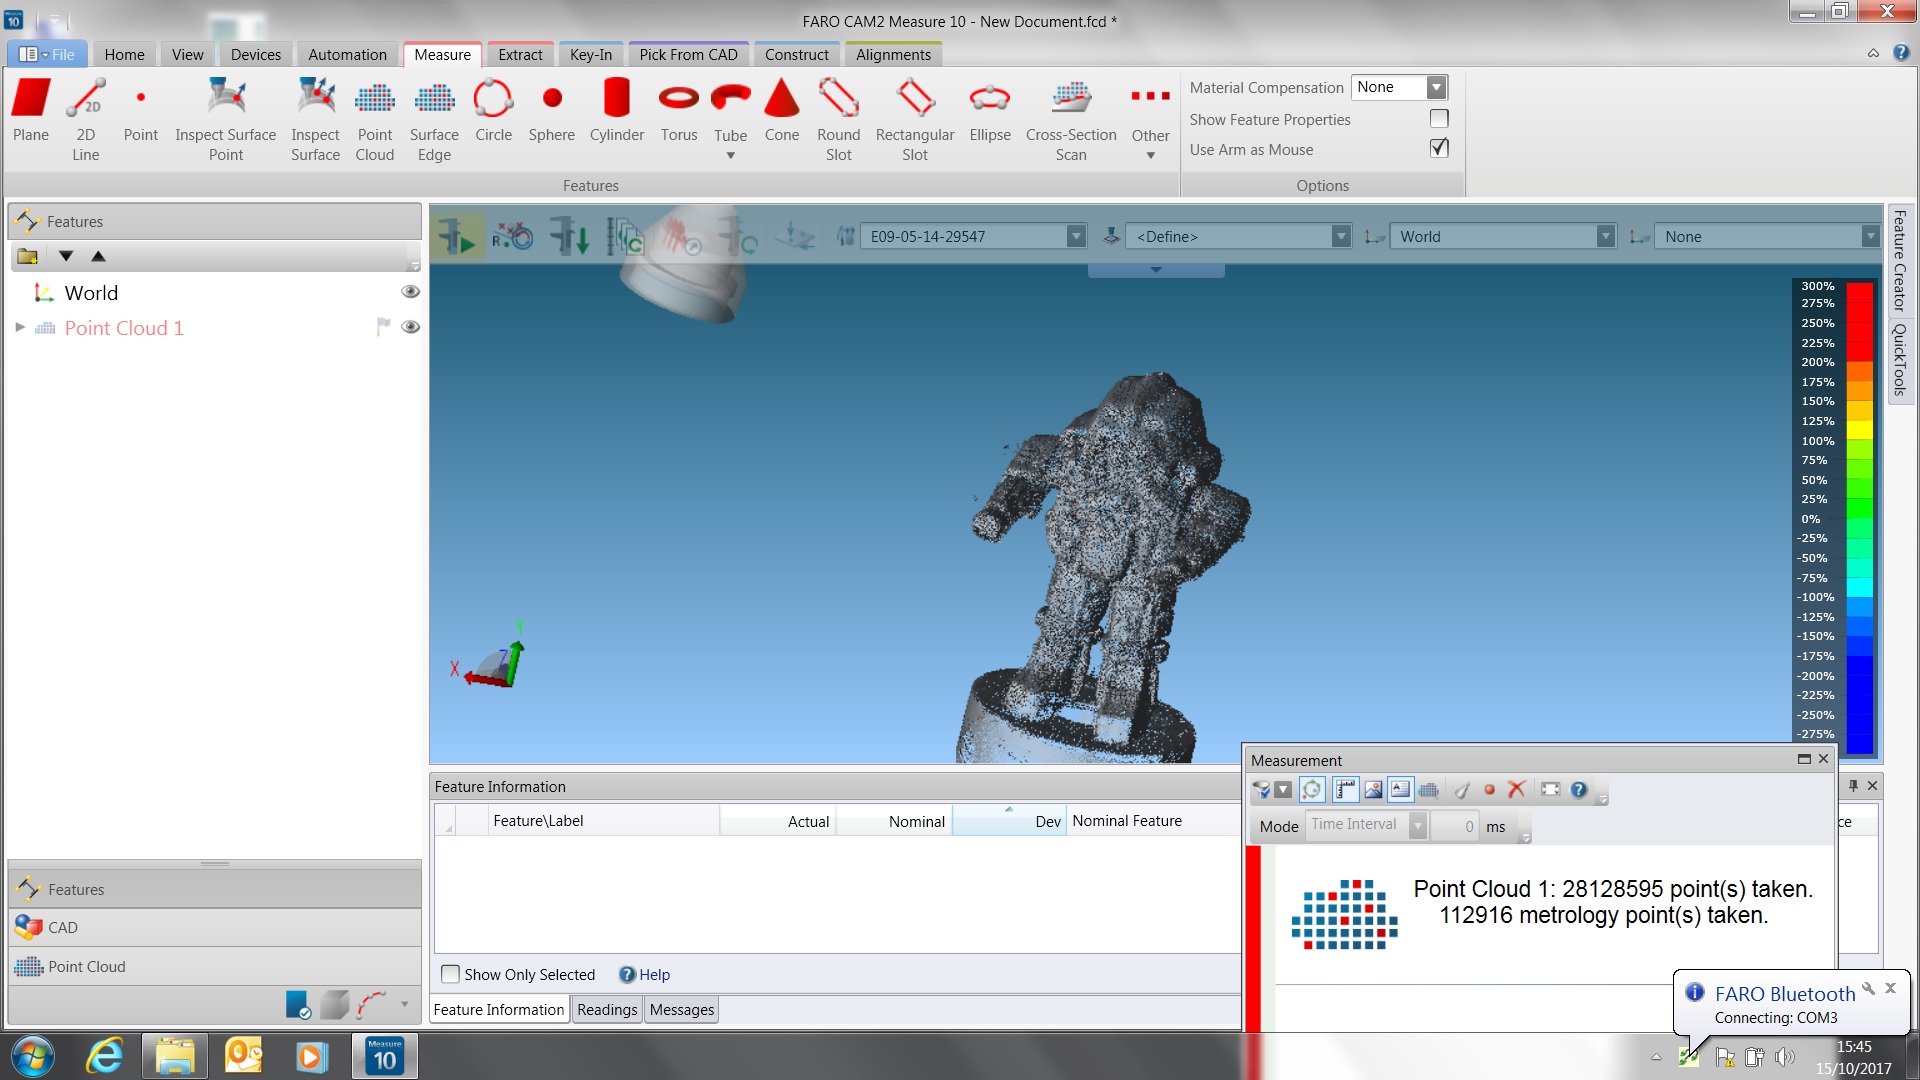Enable Show Feature Properties checkbox

click(x=1439, y=119)
